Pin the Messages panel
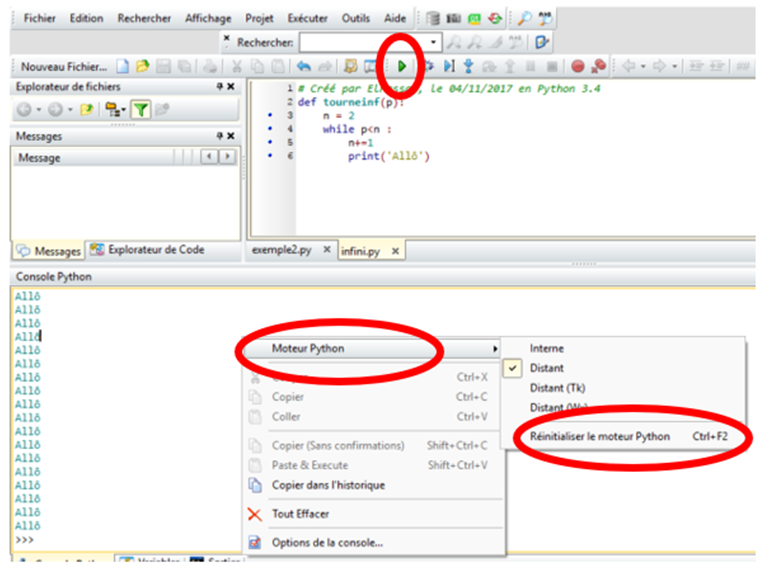The width and height of the screenshot is (780, 572). [219, 136]
